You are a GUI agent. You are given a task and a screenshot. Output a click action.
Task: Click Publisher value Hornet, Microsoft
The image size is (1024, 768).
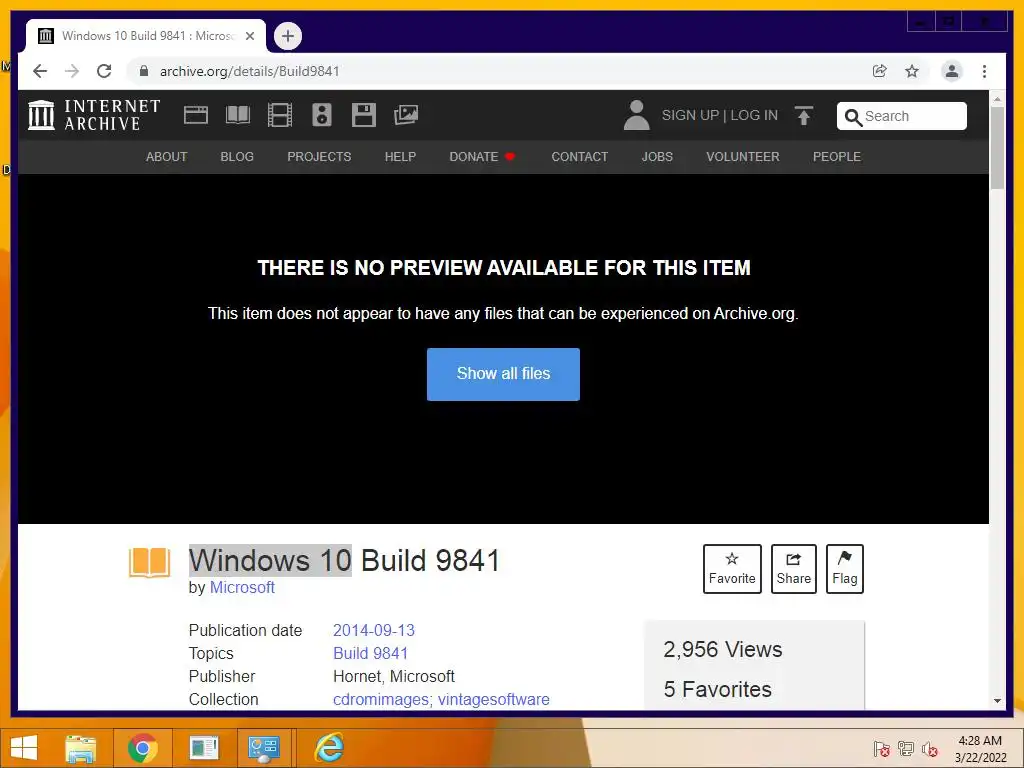pyautogui.click(x=394, y=677)
